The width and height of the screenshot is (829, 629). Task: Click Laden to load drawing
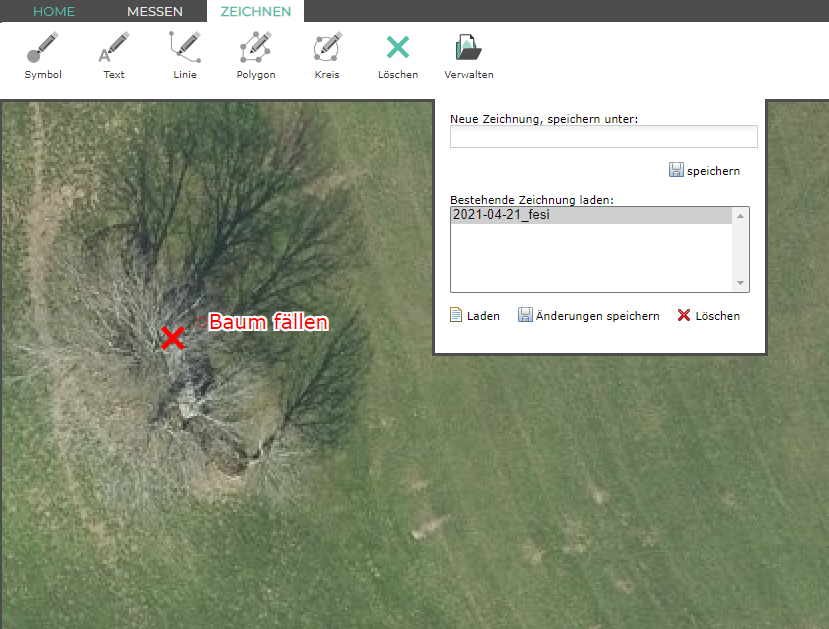coord(475,316)
